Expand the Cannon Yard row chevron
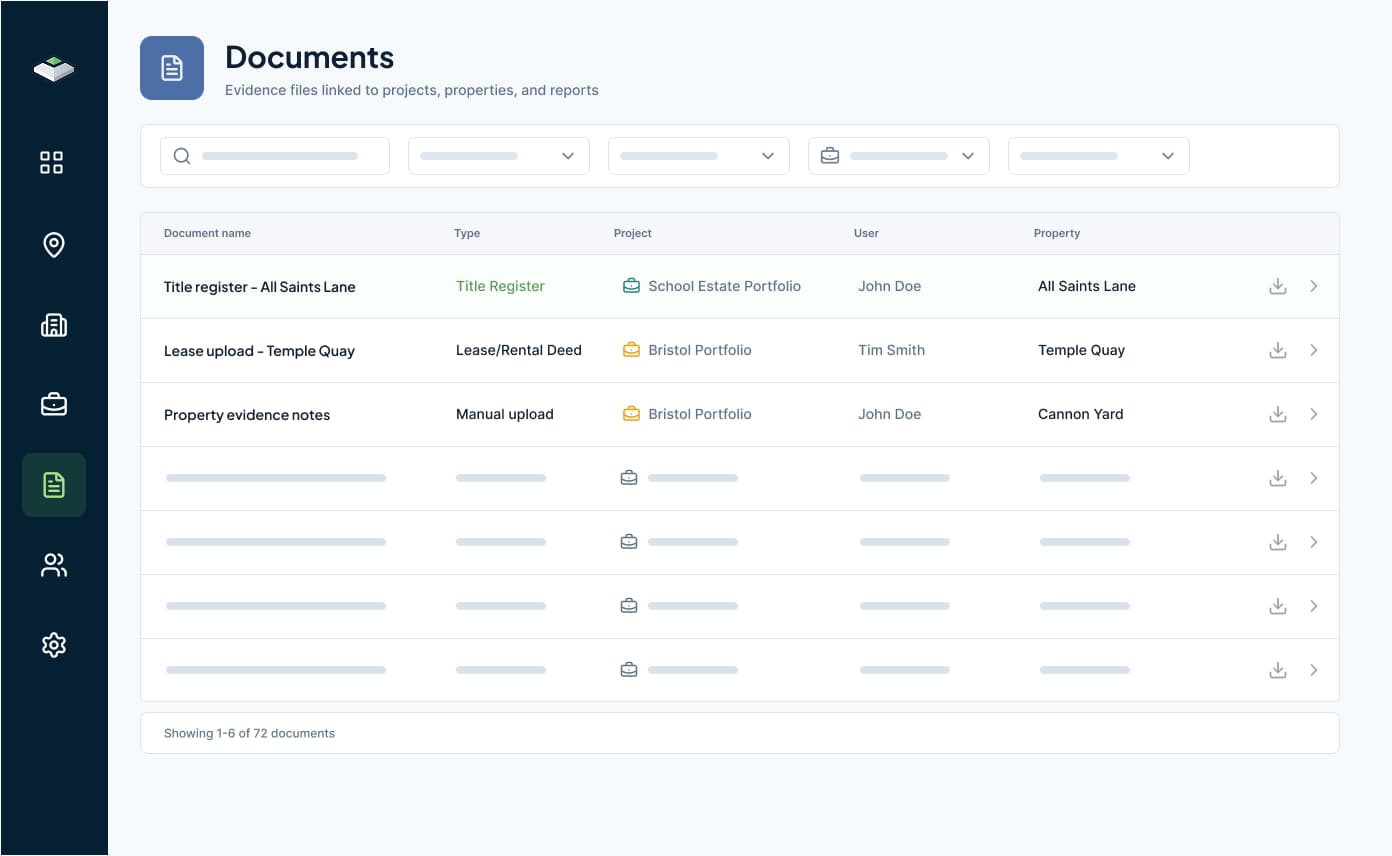 (1314, 414)
